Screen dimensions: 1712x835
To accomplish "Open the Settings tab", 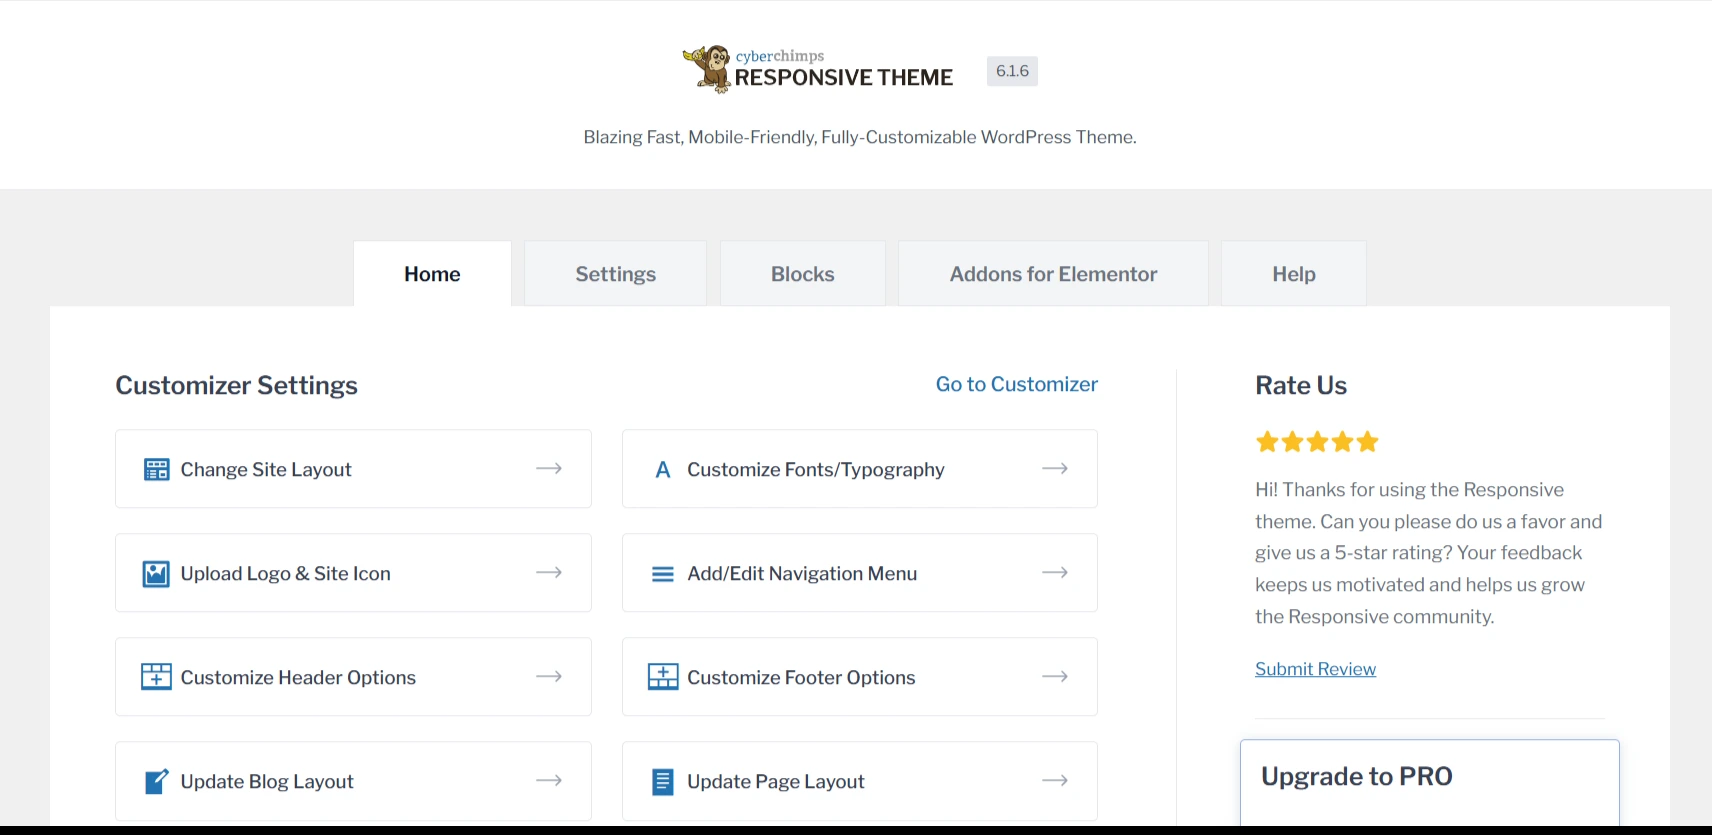I will [615, 274].
